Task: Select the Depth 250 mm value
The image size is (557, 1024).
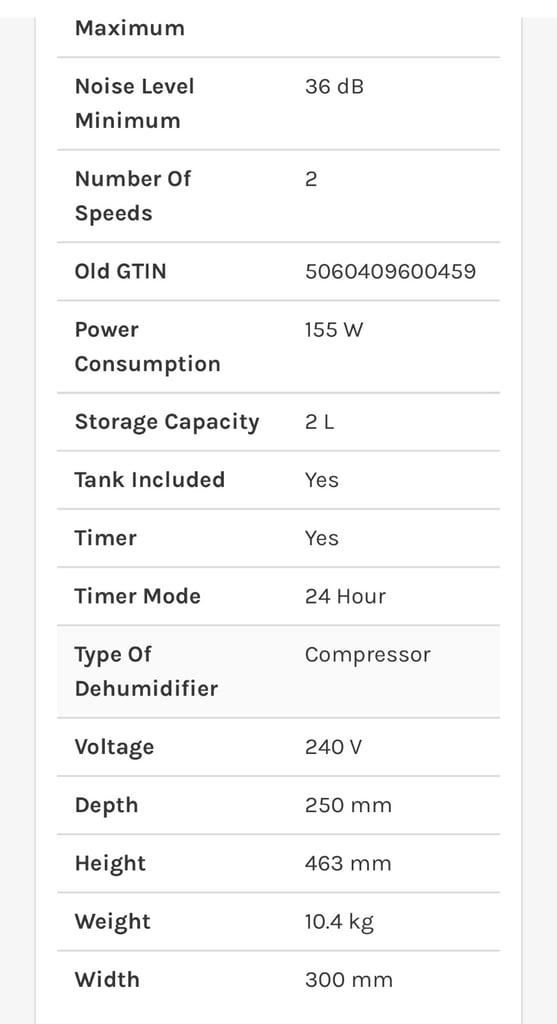Action: point(348,805)
